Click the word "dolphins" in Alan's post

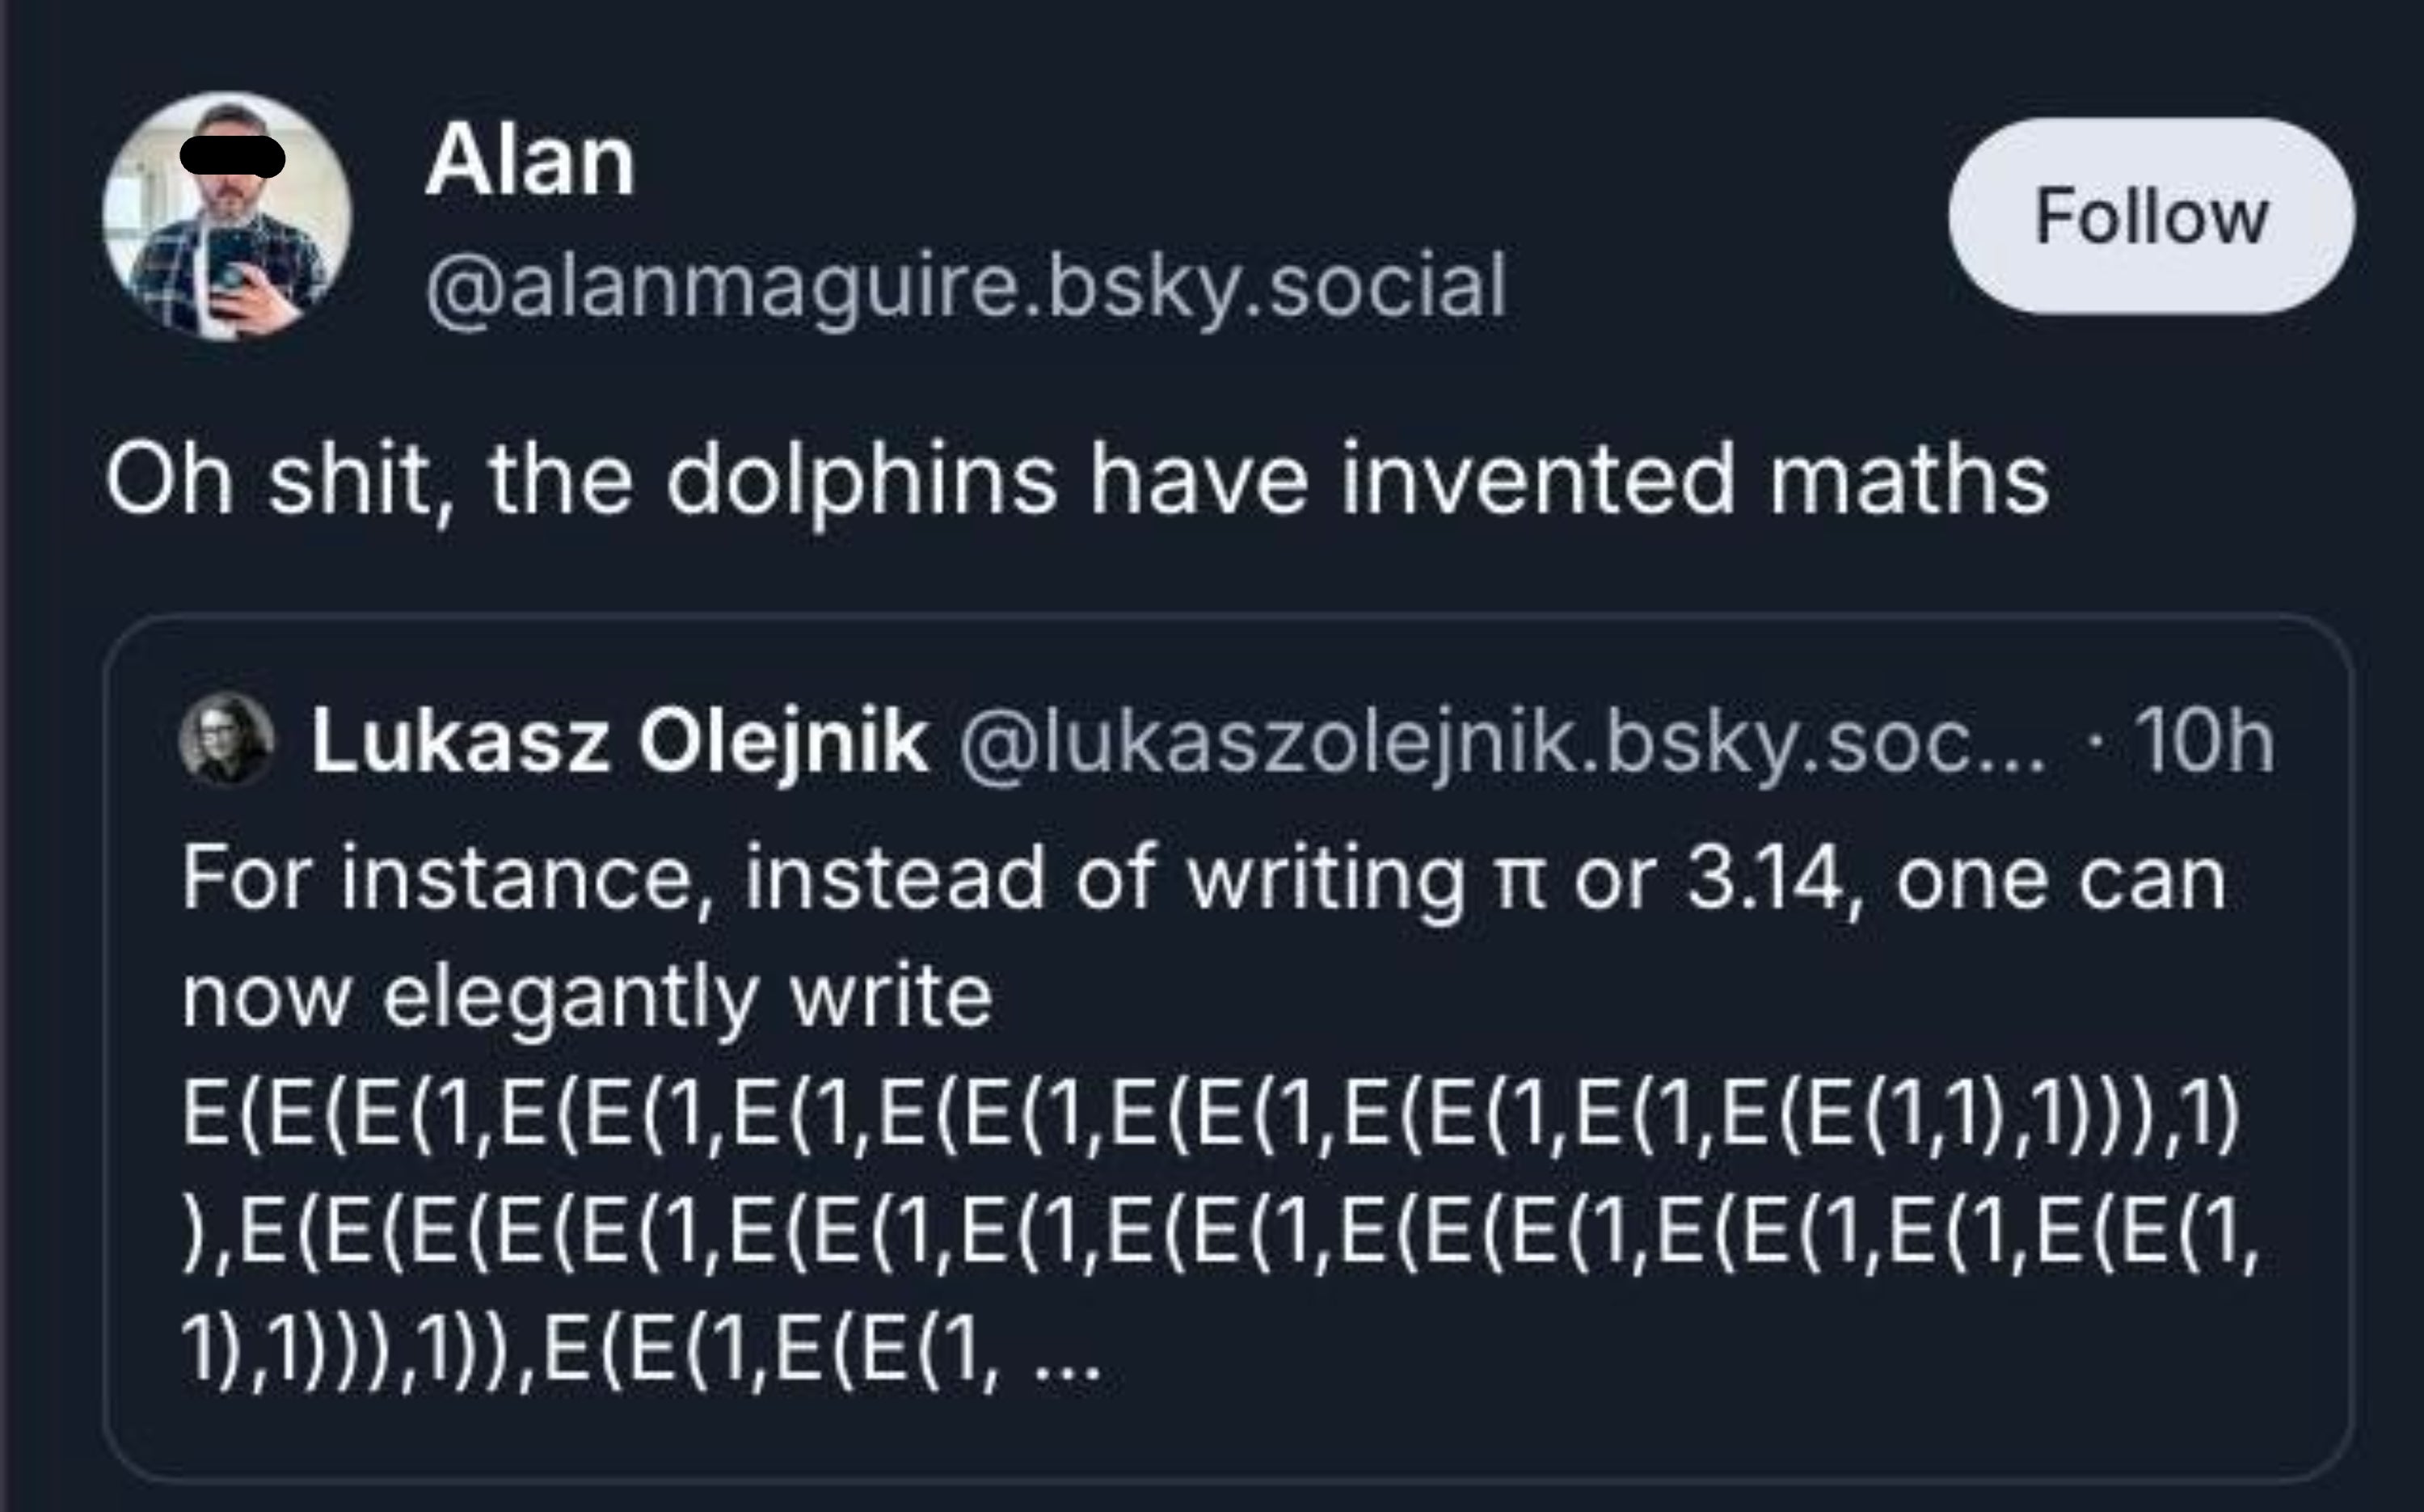861,480
